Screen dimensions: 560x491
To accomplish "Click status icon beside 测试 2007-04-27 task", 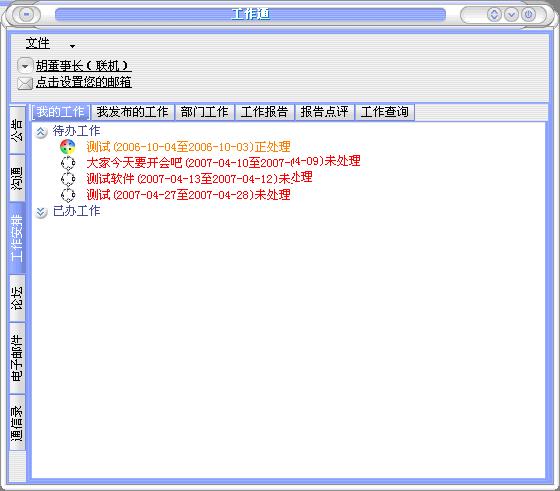I will [68, 195].
